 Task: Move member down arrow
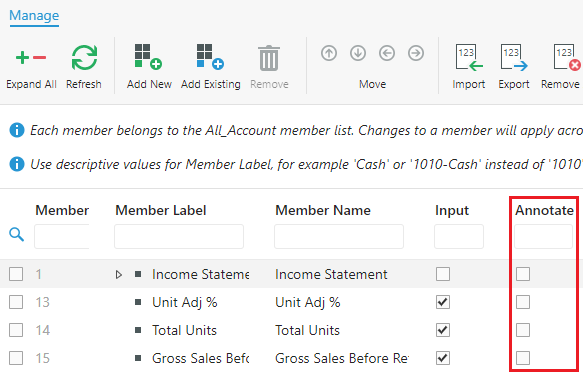click(358, 53)
